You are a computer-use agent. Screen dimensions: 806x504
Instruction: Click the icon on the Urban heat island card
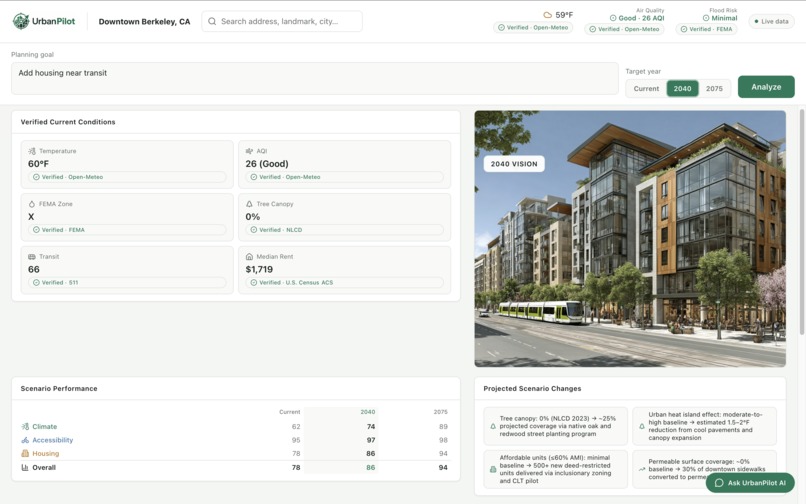click(x=642, y=426)
